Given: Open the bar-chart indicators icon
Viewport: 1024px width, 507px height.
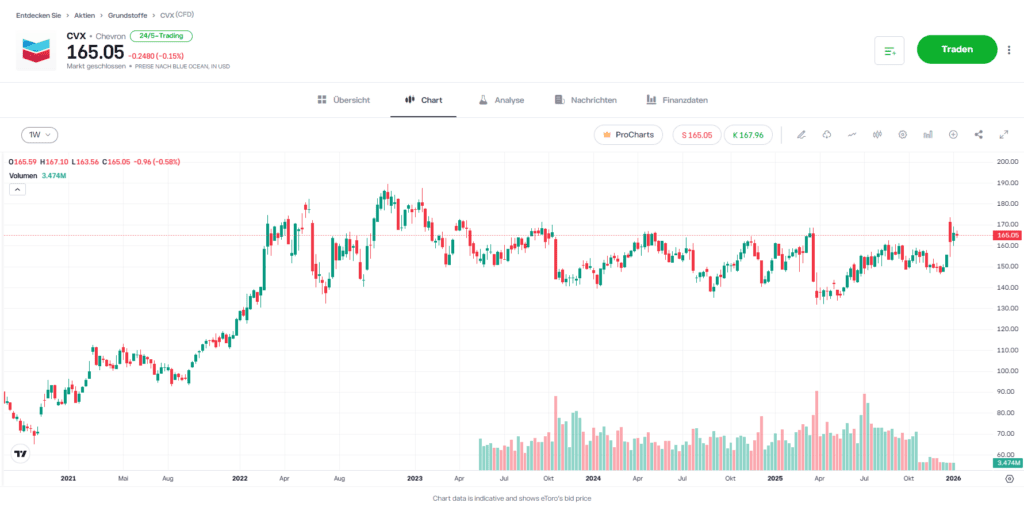Looking at the screenshot, I should click(928, 135).
